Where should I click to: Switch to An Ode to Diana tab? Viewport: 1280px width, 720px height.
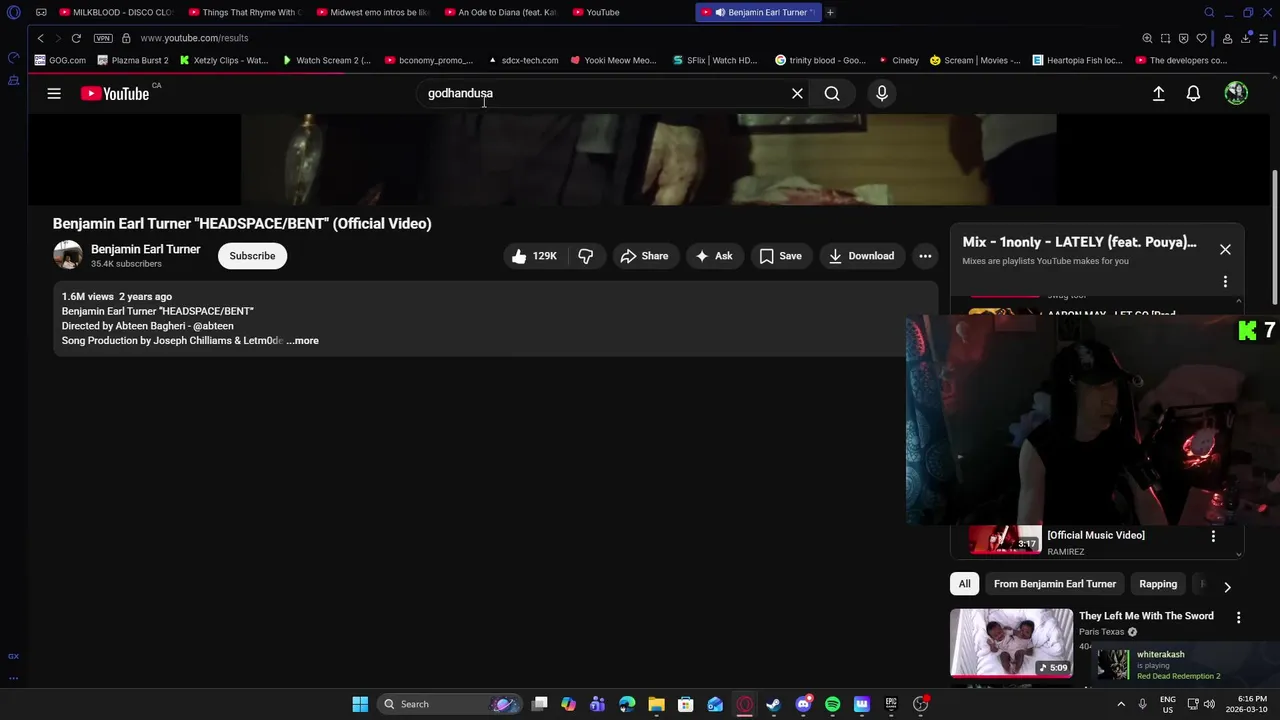click(x=501, y=12)
